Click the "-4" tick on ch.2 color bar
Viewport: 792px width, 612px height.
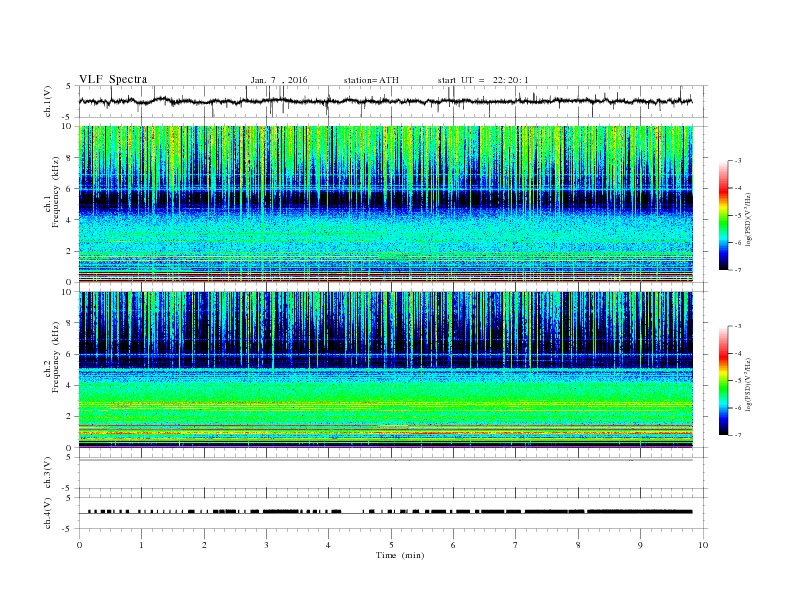click(x=738, y=354)
